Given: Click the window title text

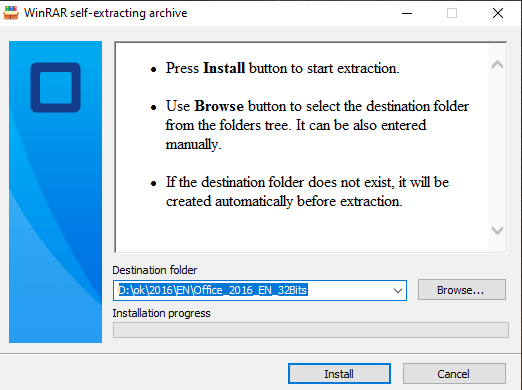Looking at the screenshot, I should (106, 13).
